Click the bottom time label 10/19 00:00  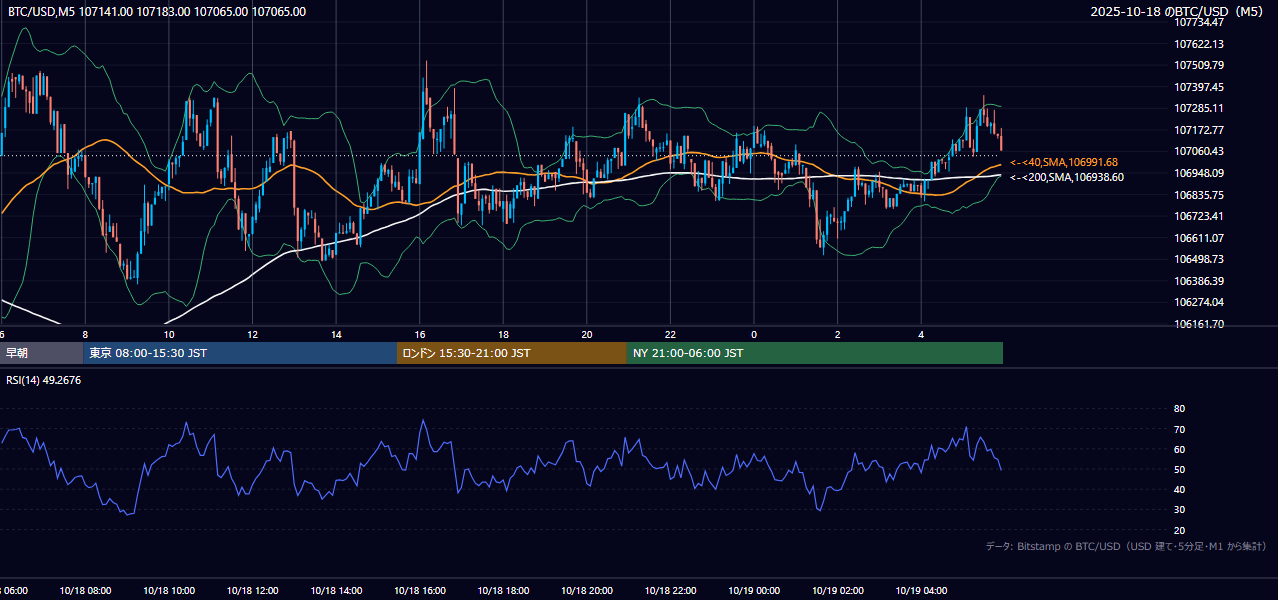(754, 591)
